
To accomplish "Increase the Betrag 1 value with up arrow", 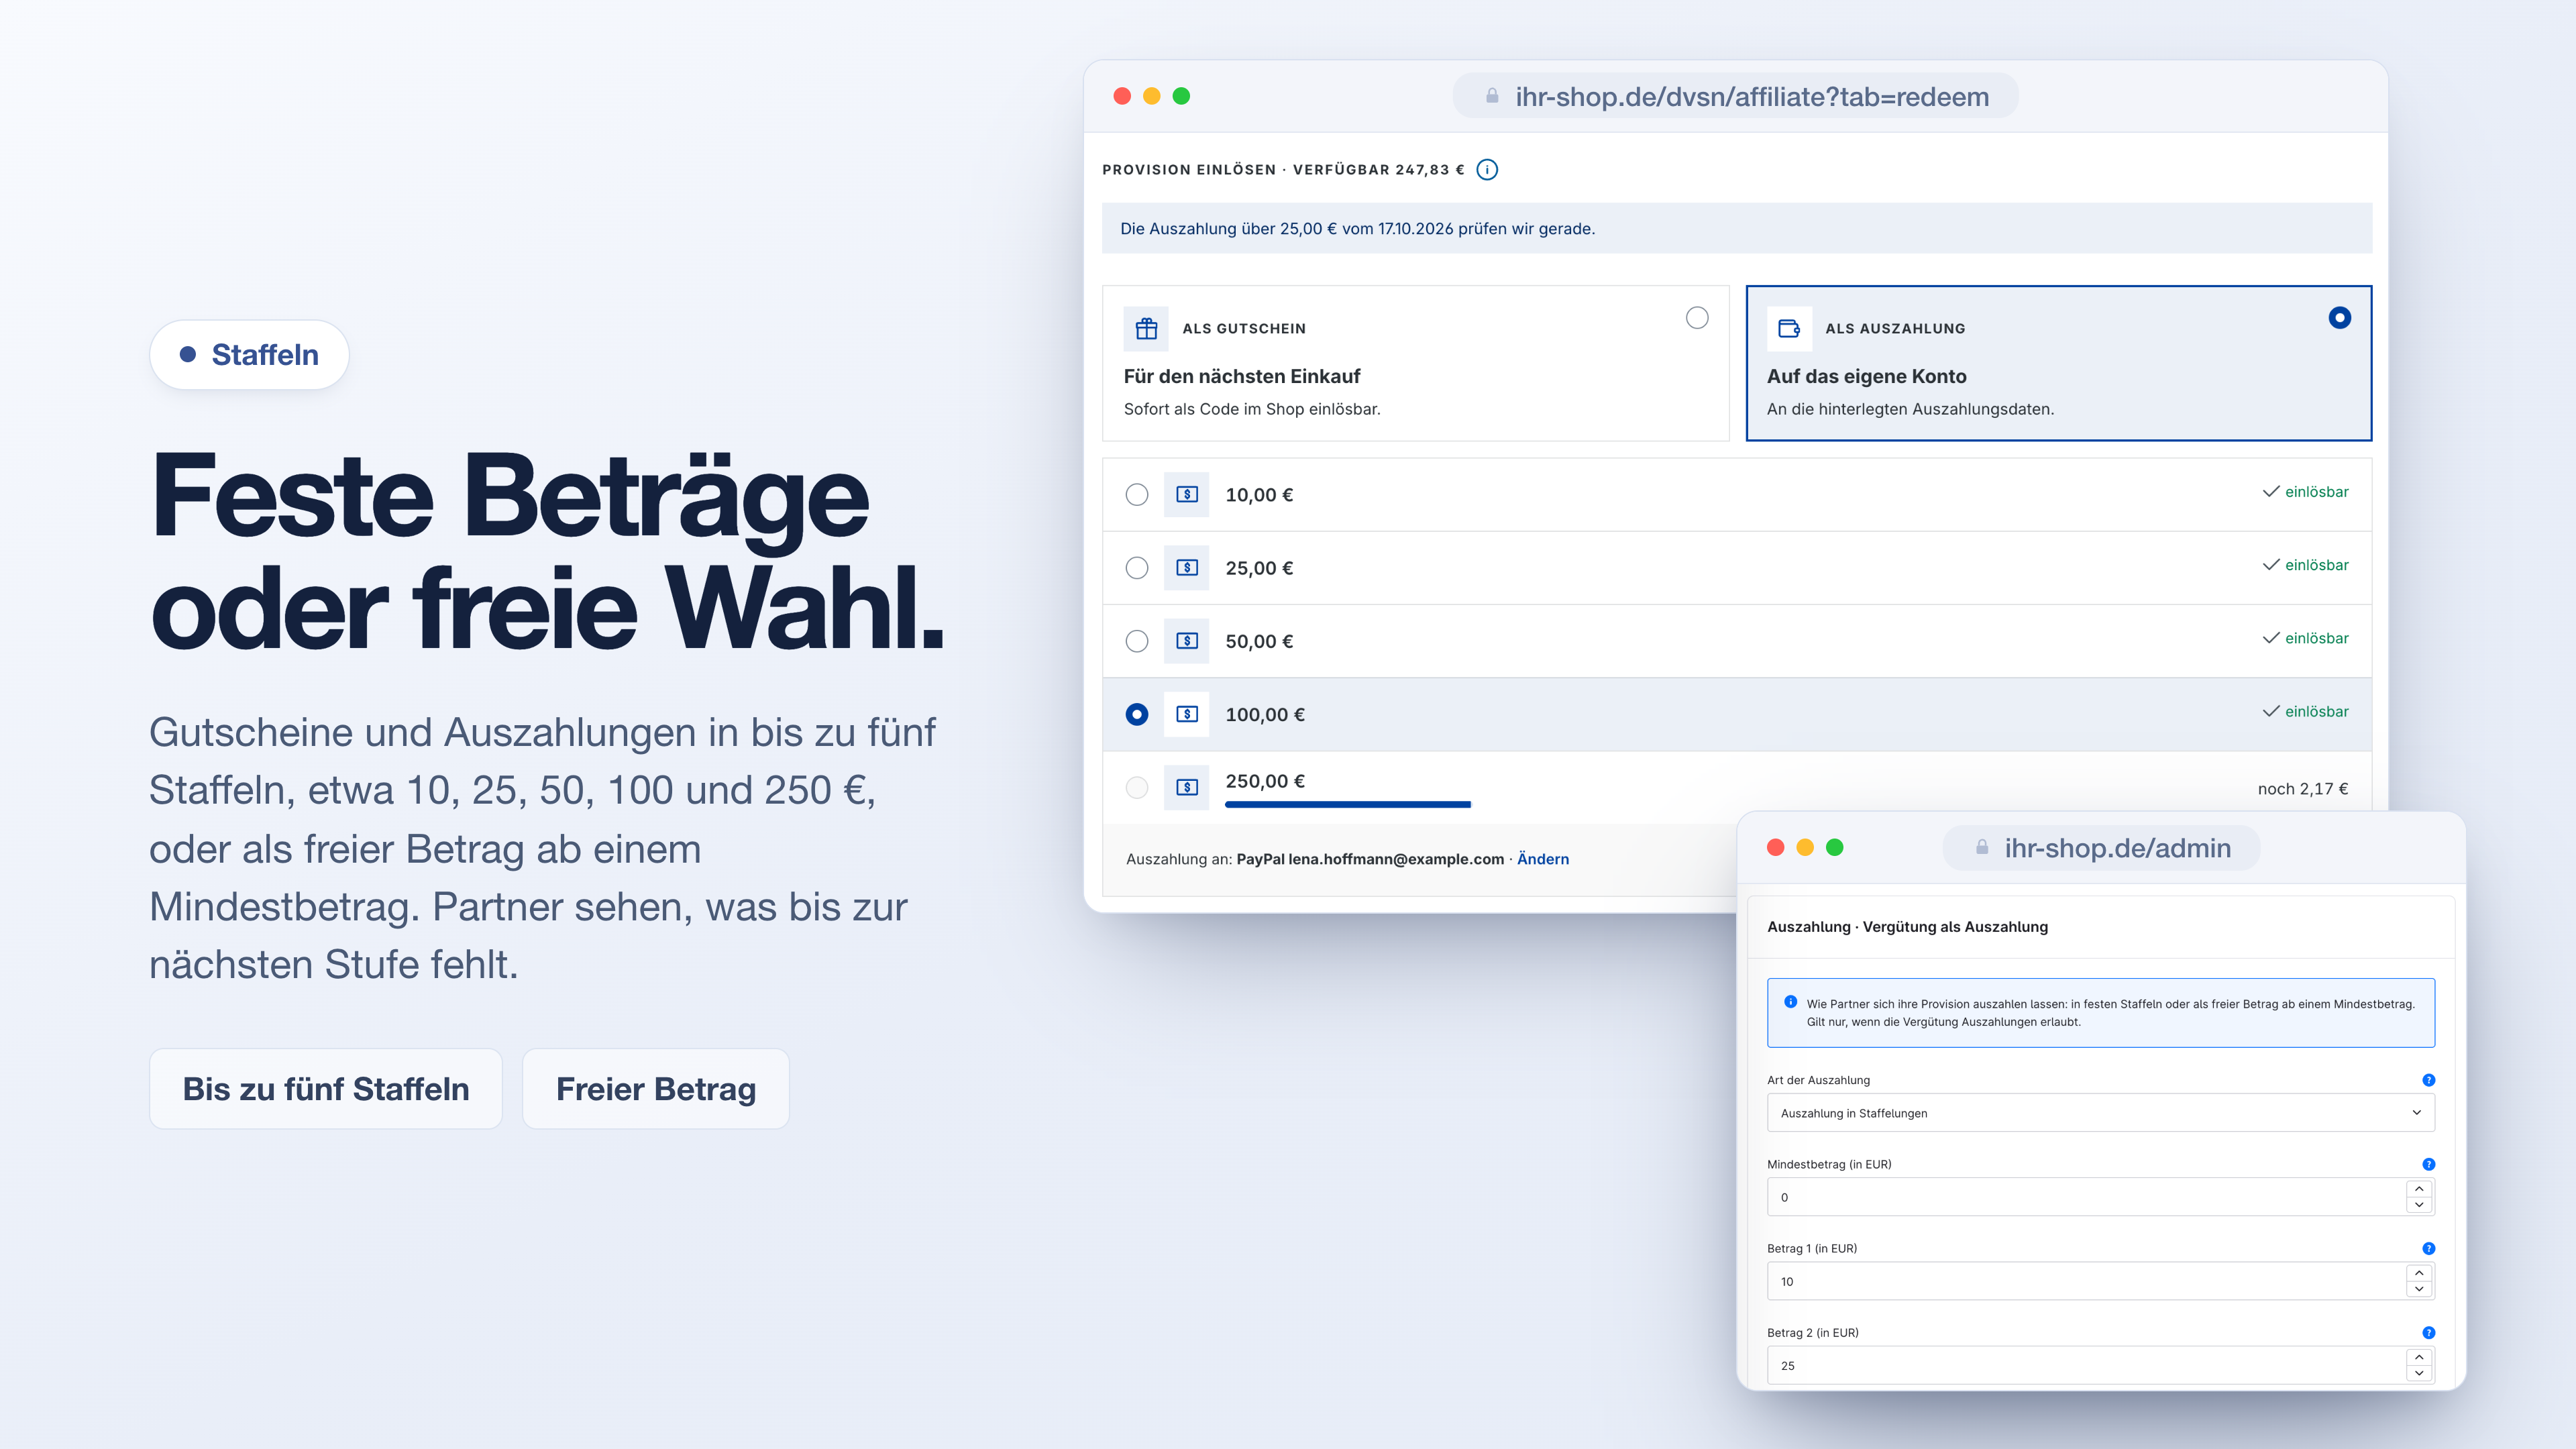I will [x=2419, y=1273].
